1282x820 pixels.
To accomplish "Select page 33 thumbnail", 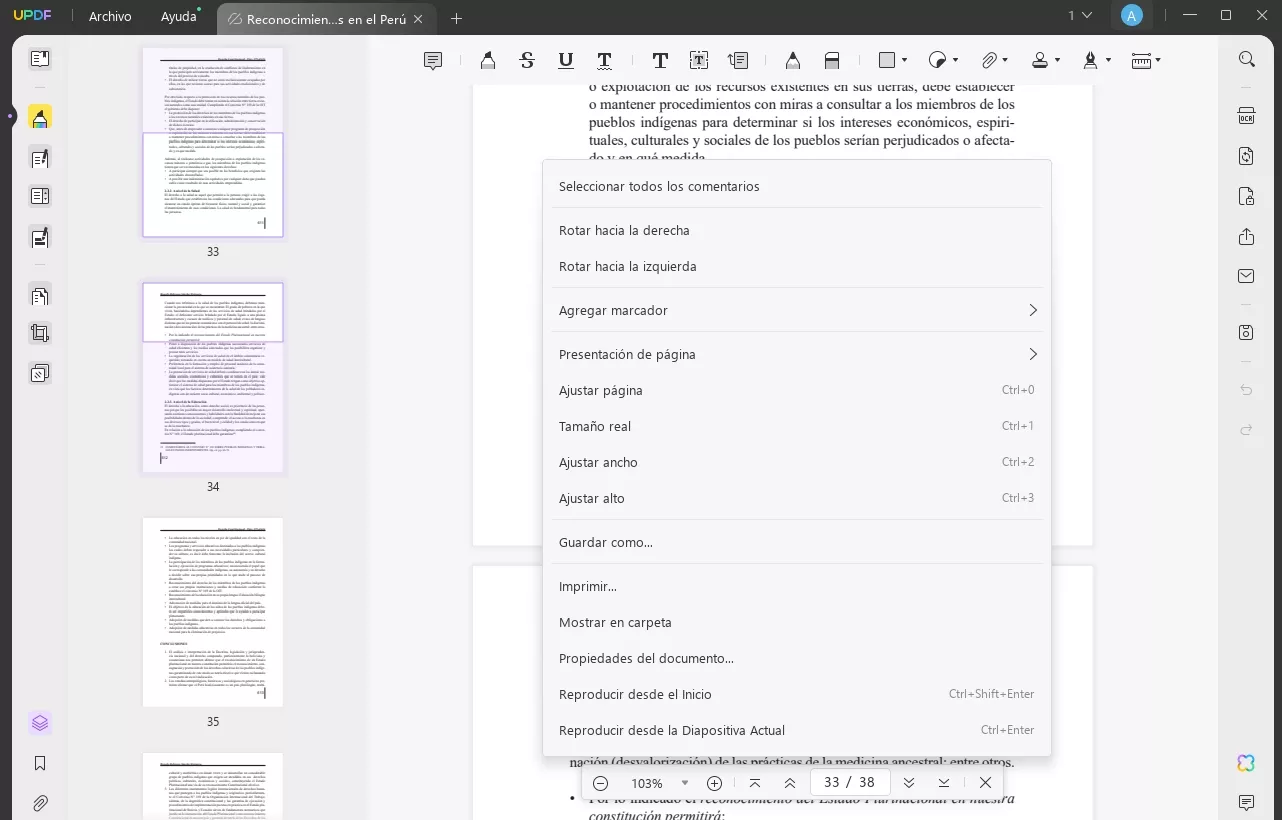I will [213, 142].
